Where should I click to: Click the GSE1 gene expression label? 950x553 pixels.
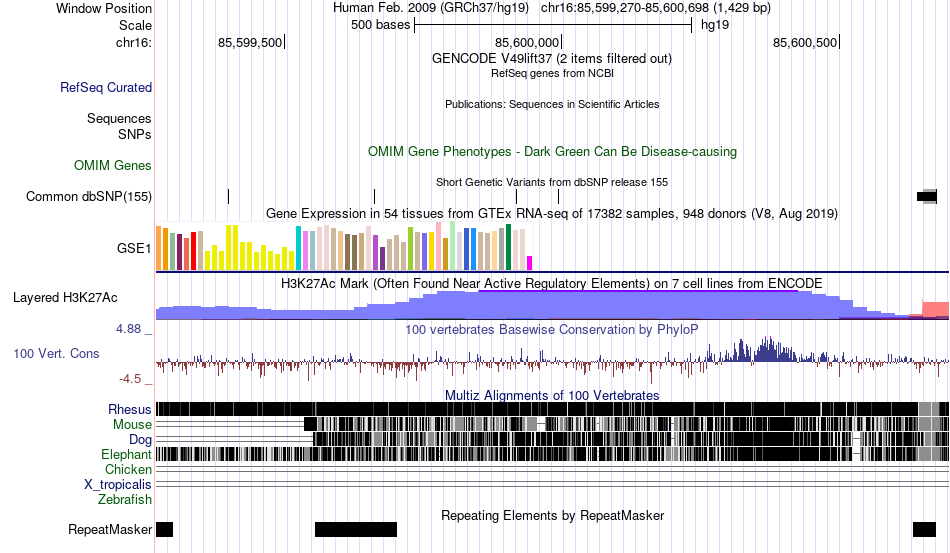tap(134, 248)
